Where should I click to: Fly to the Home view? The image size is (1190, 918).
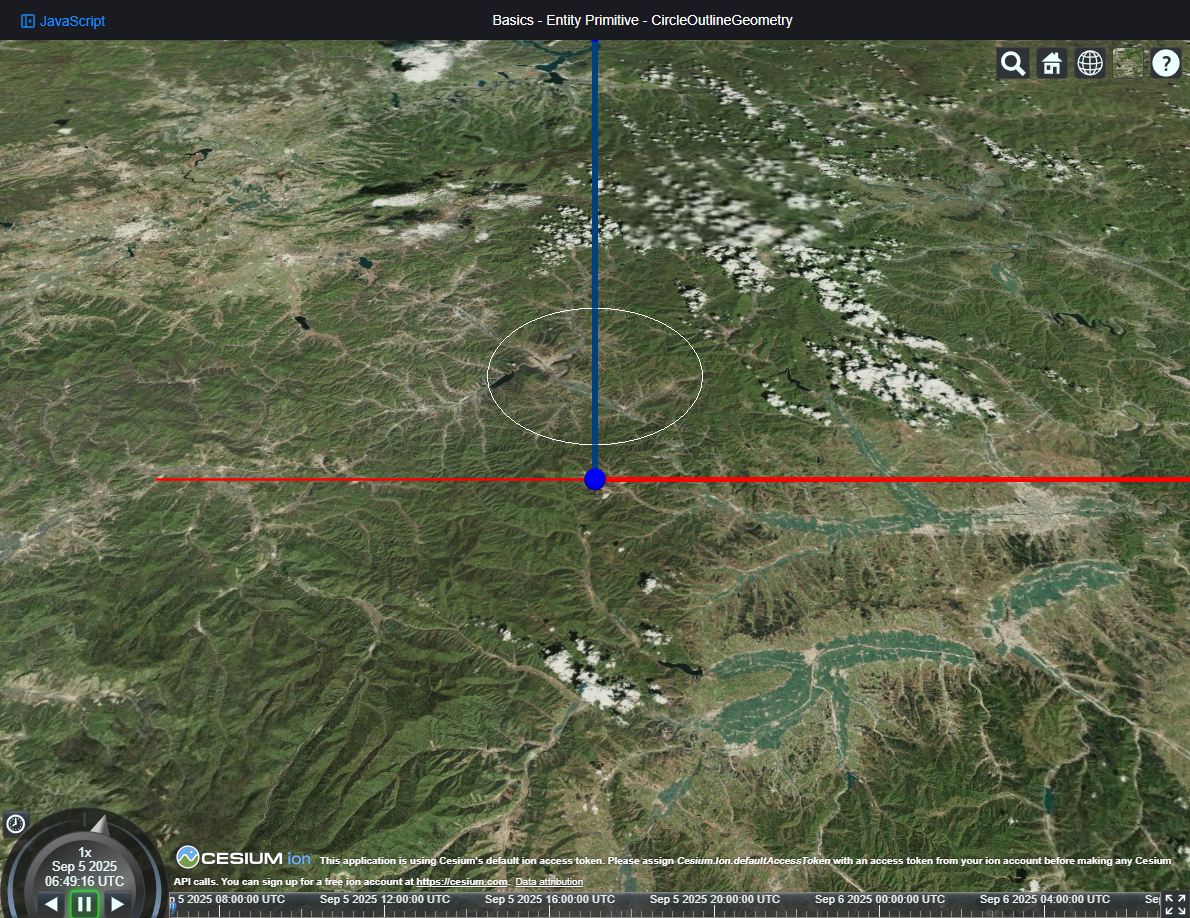pos(1051,64)
